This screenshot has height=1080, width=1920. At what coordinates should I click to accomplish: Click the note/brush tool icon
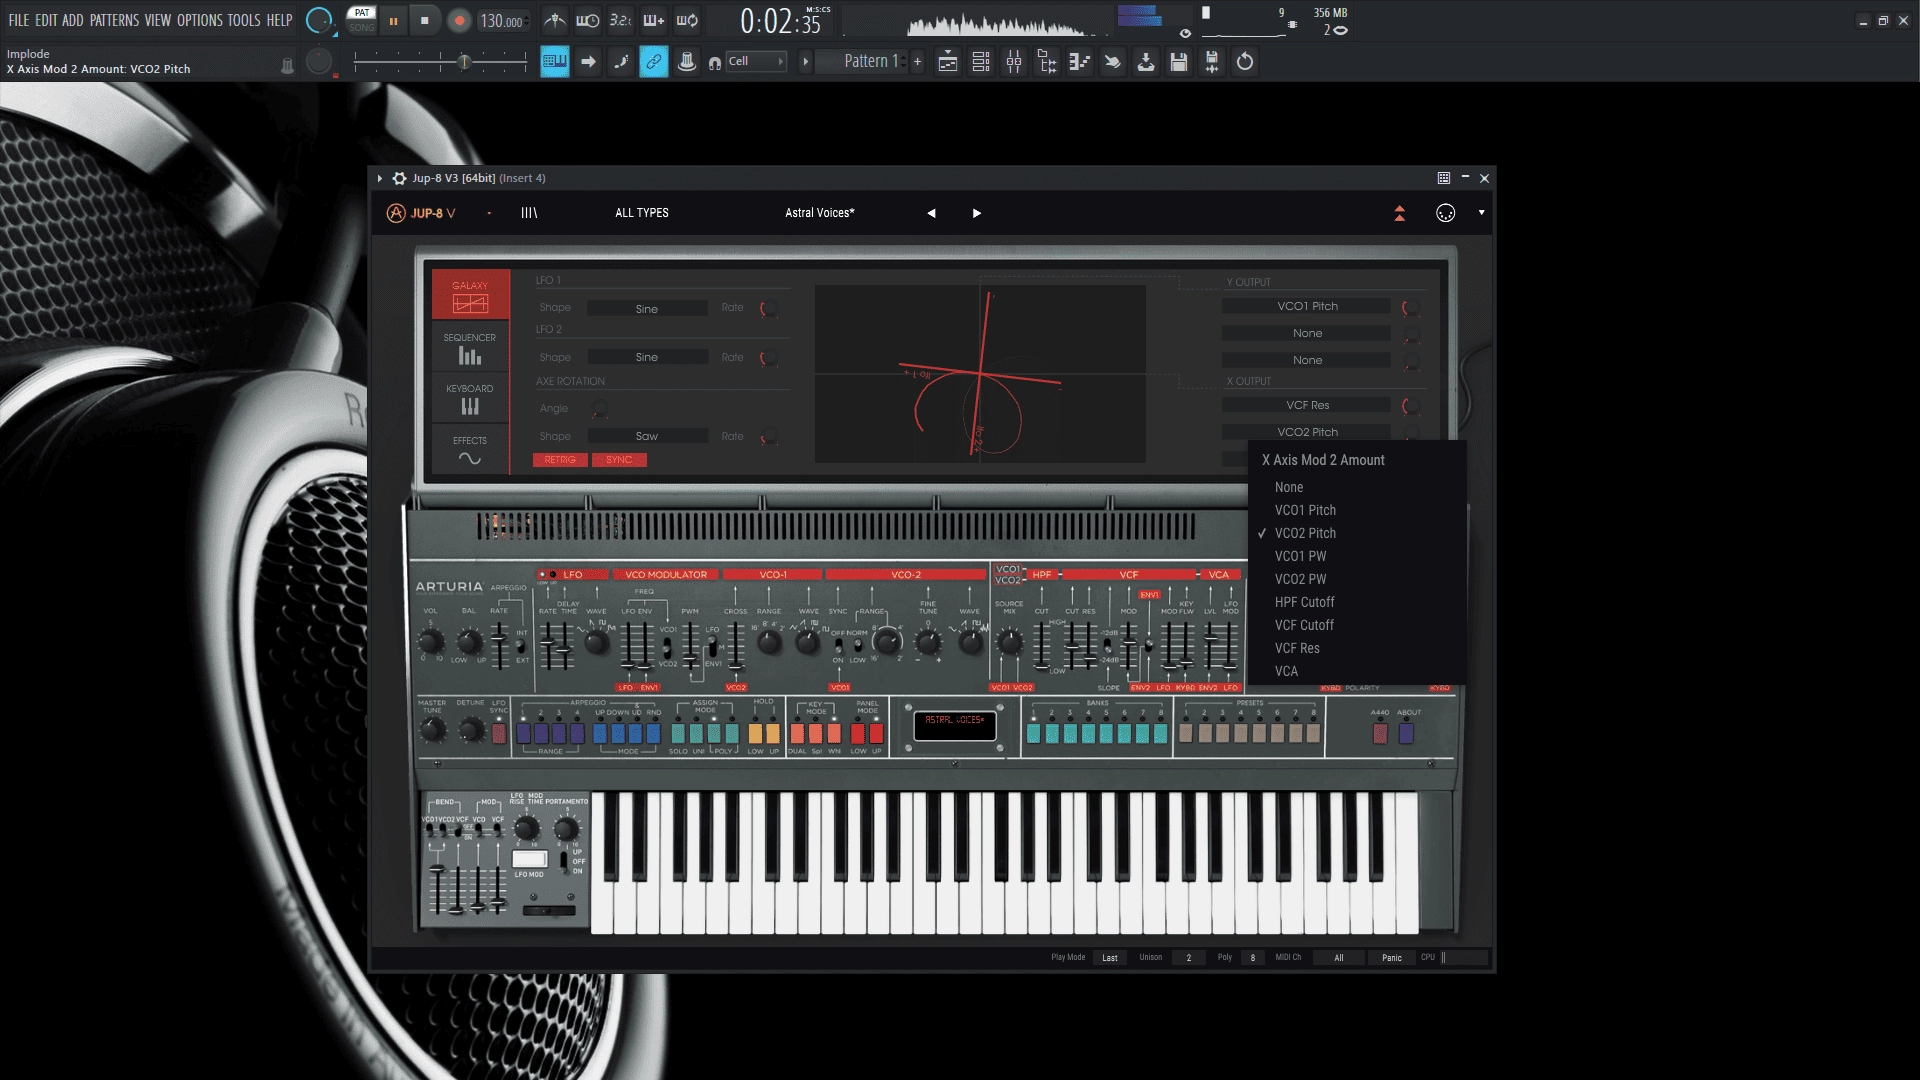coord(621,62)
